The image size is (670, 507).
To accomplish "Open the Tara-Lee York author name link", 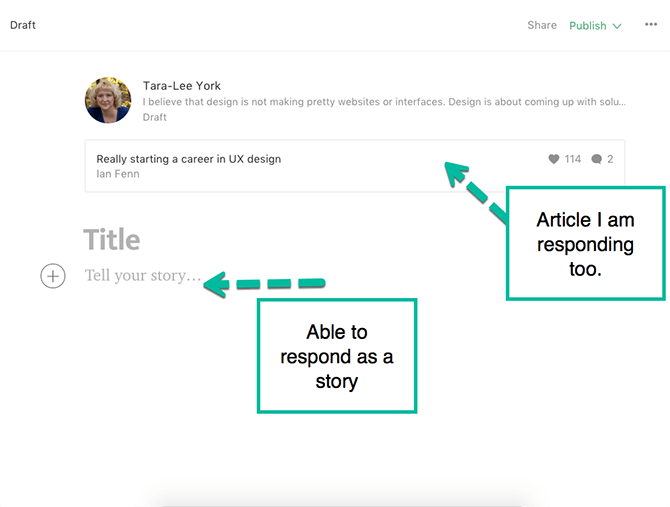I will click(182, 86).
